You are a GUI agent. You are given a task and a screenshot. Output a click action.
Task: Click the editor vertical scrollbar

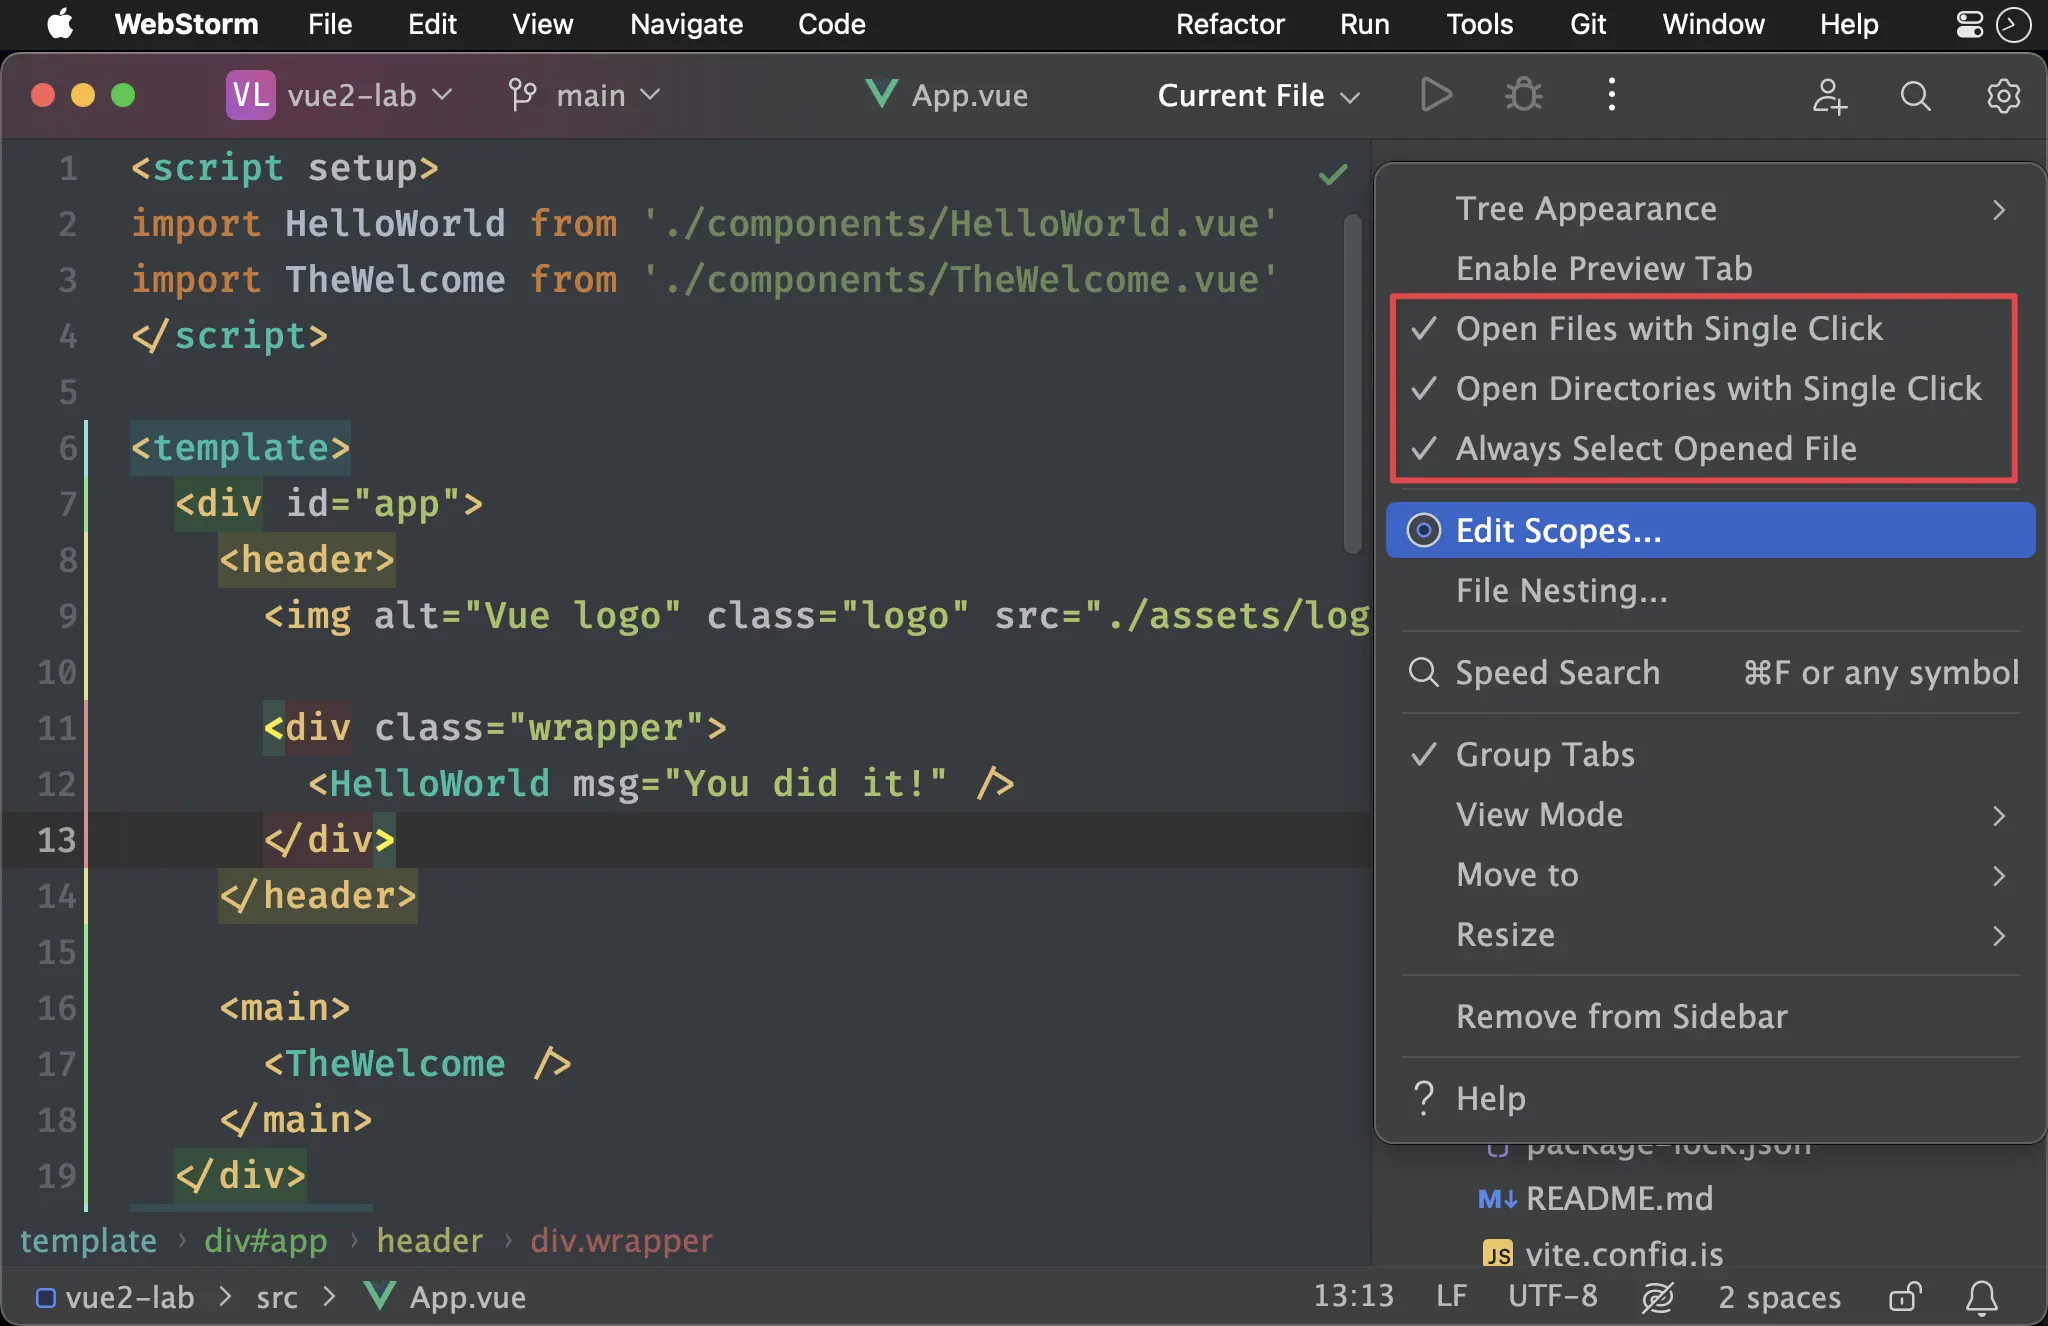pyautogui.click(x=1352, y=384)
